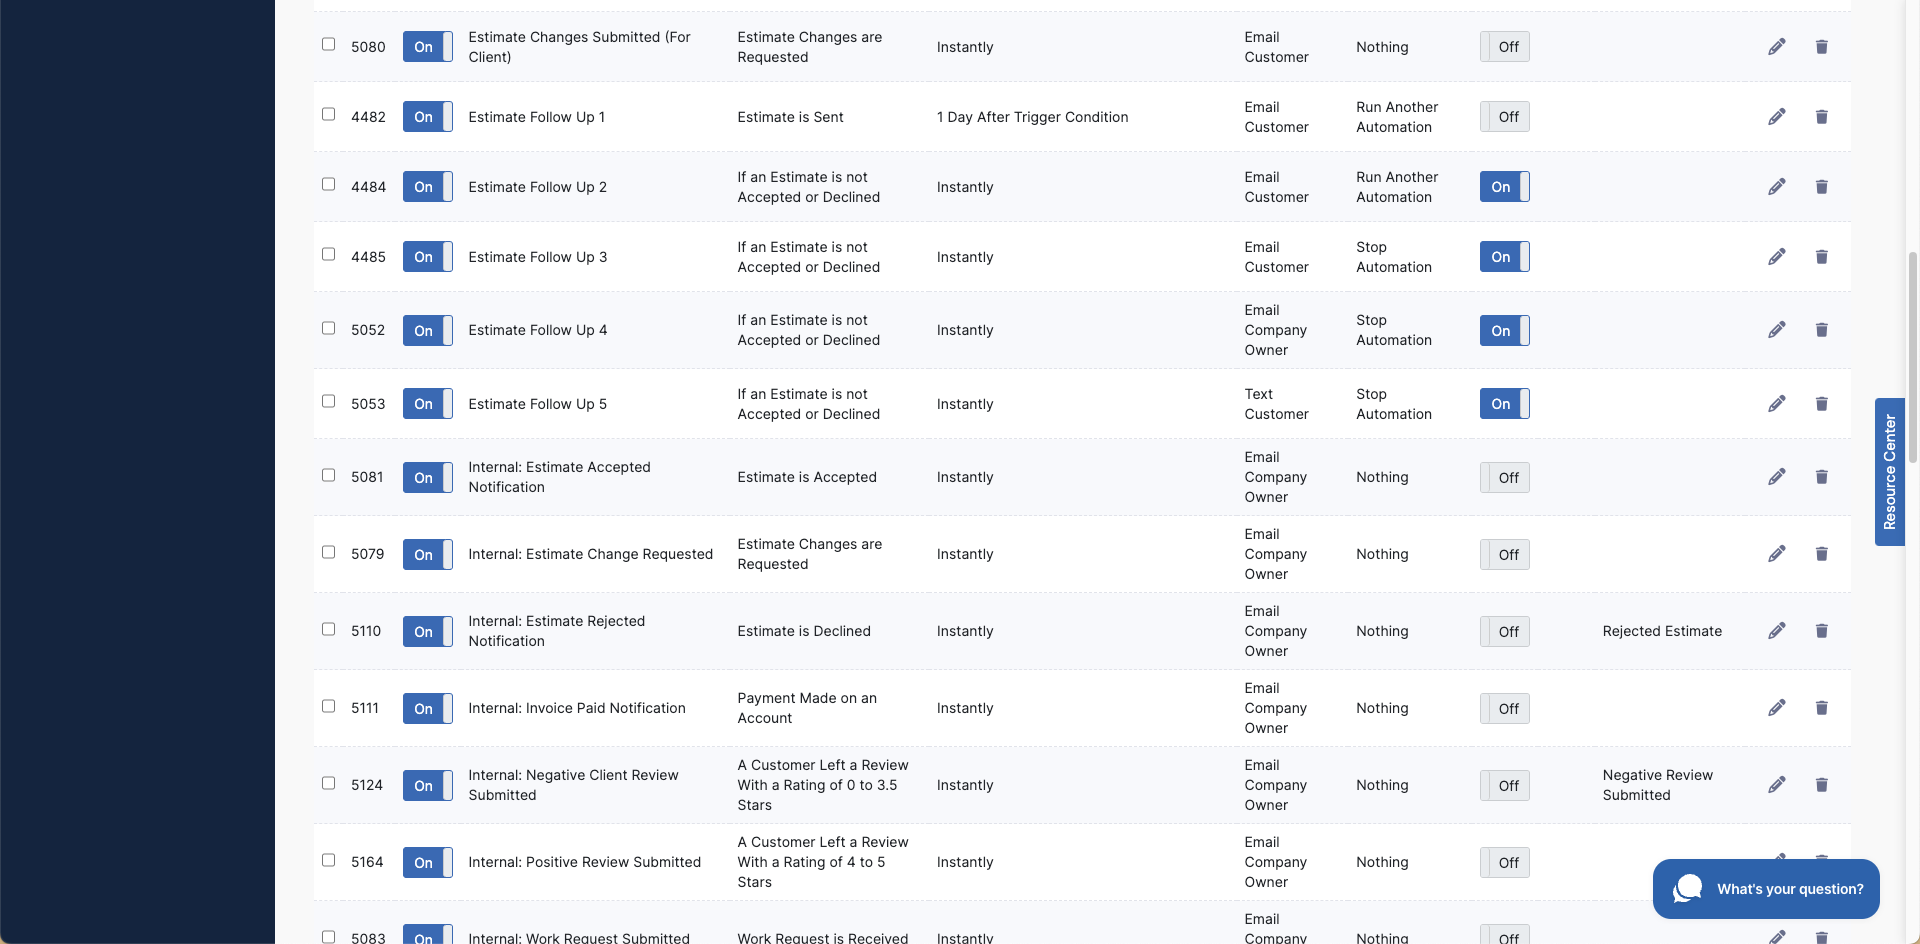The image size is (1920, 944).
Task: Check the box for row 5052
Action: pyautogui.click(x=328, y=328)
